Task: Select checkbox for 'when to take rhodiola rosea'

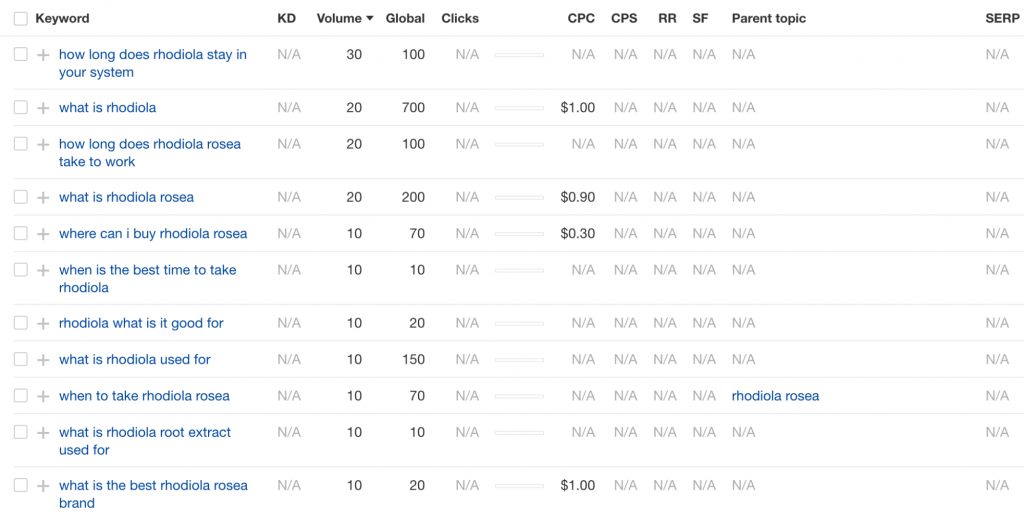Action: tap(21, 396)
